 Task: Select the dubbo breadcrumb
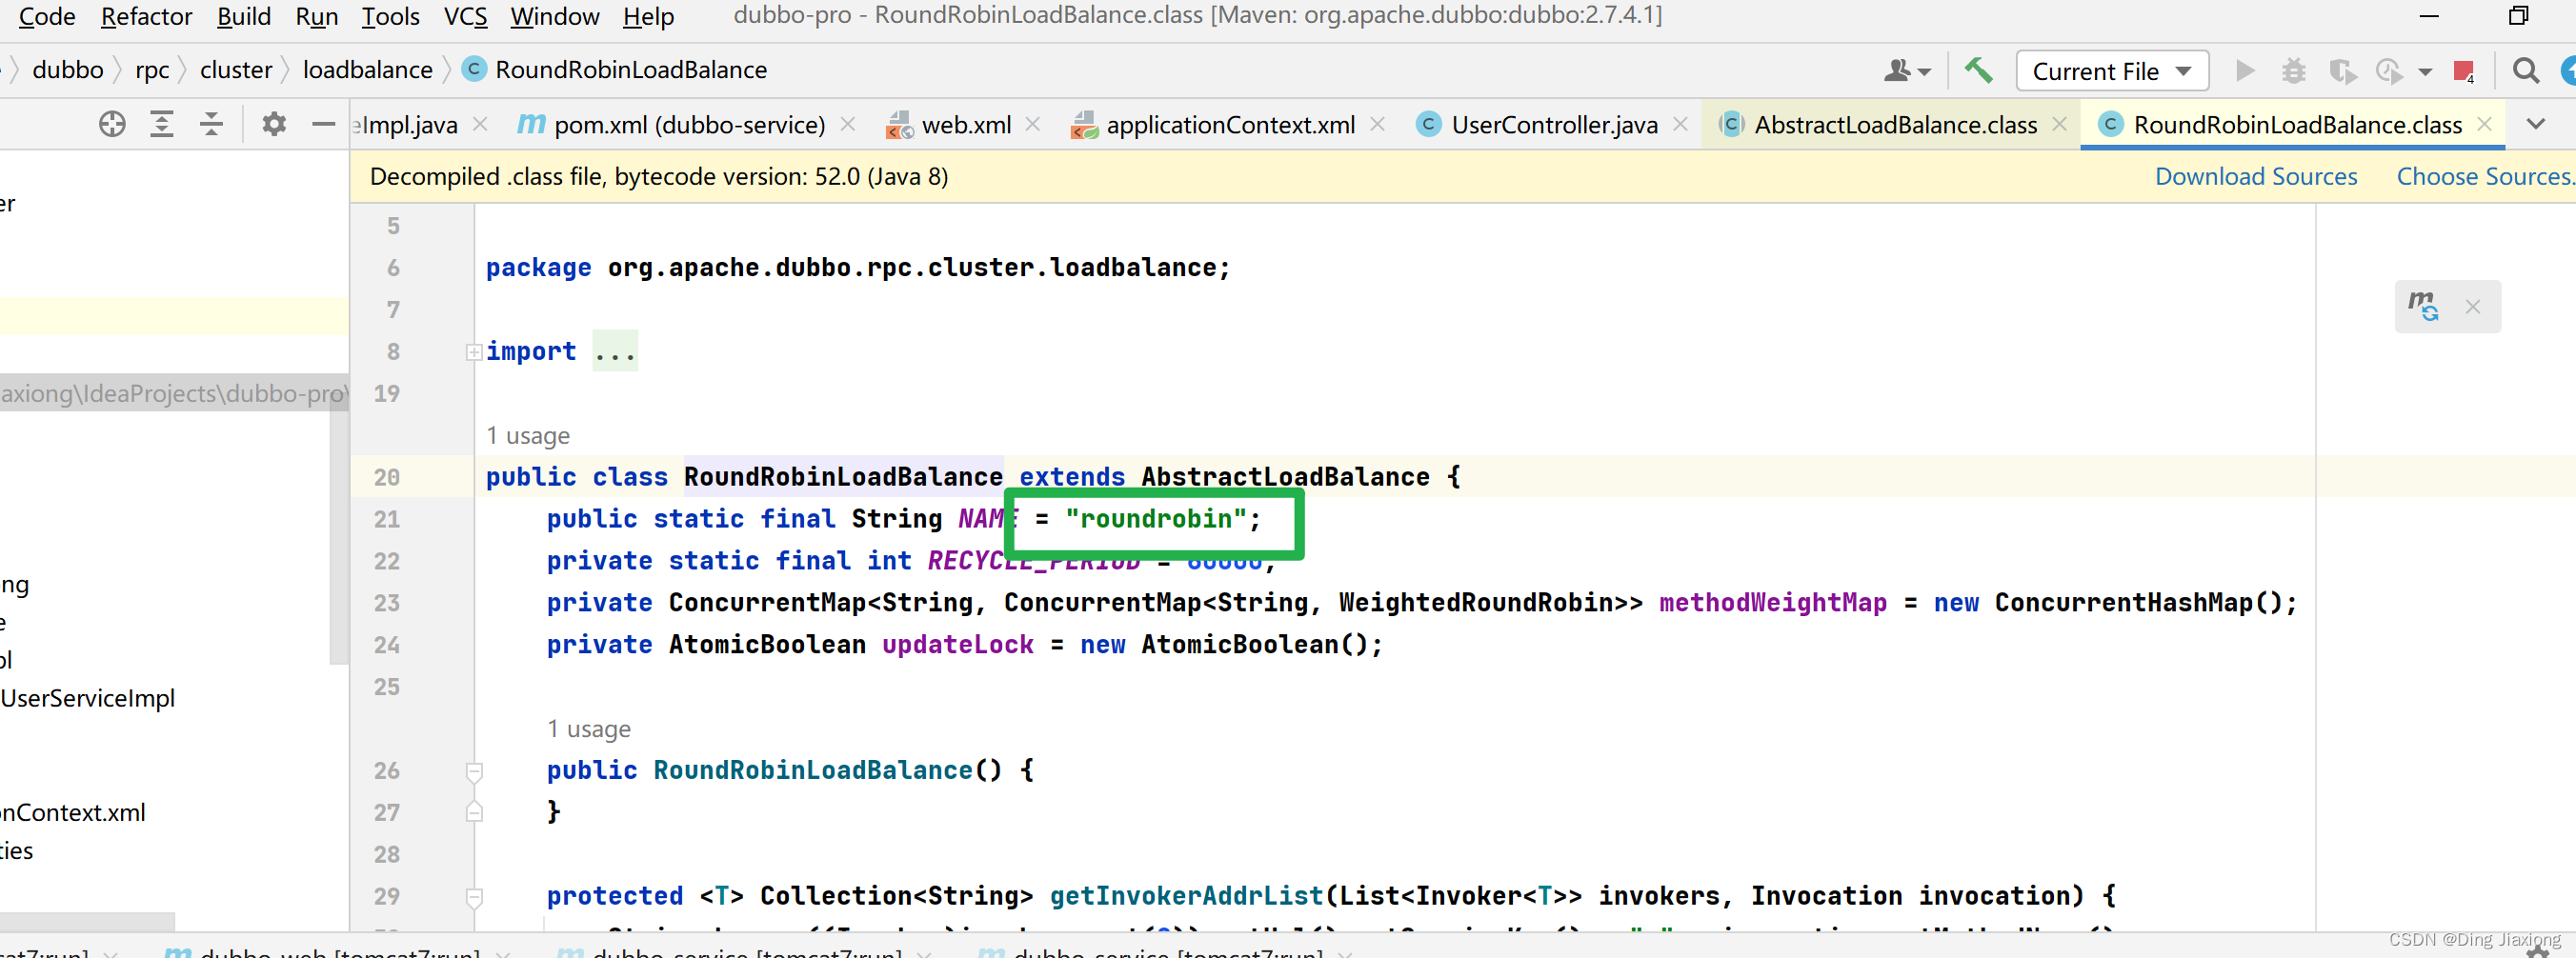68,70
